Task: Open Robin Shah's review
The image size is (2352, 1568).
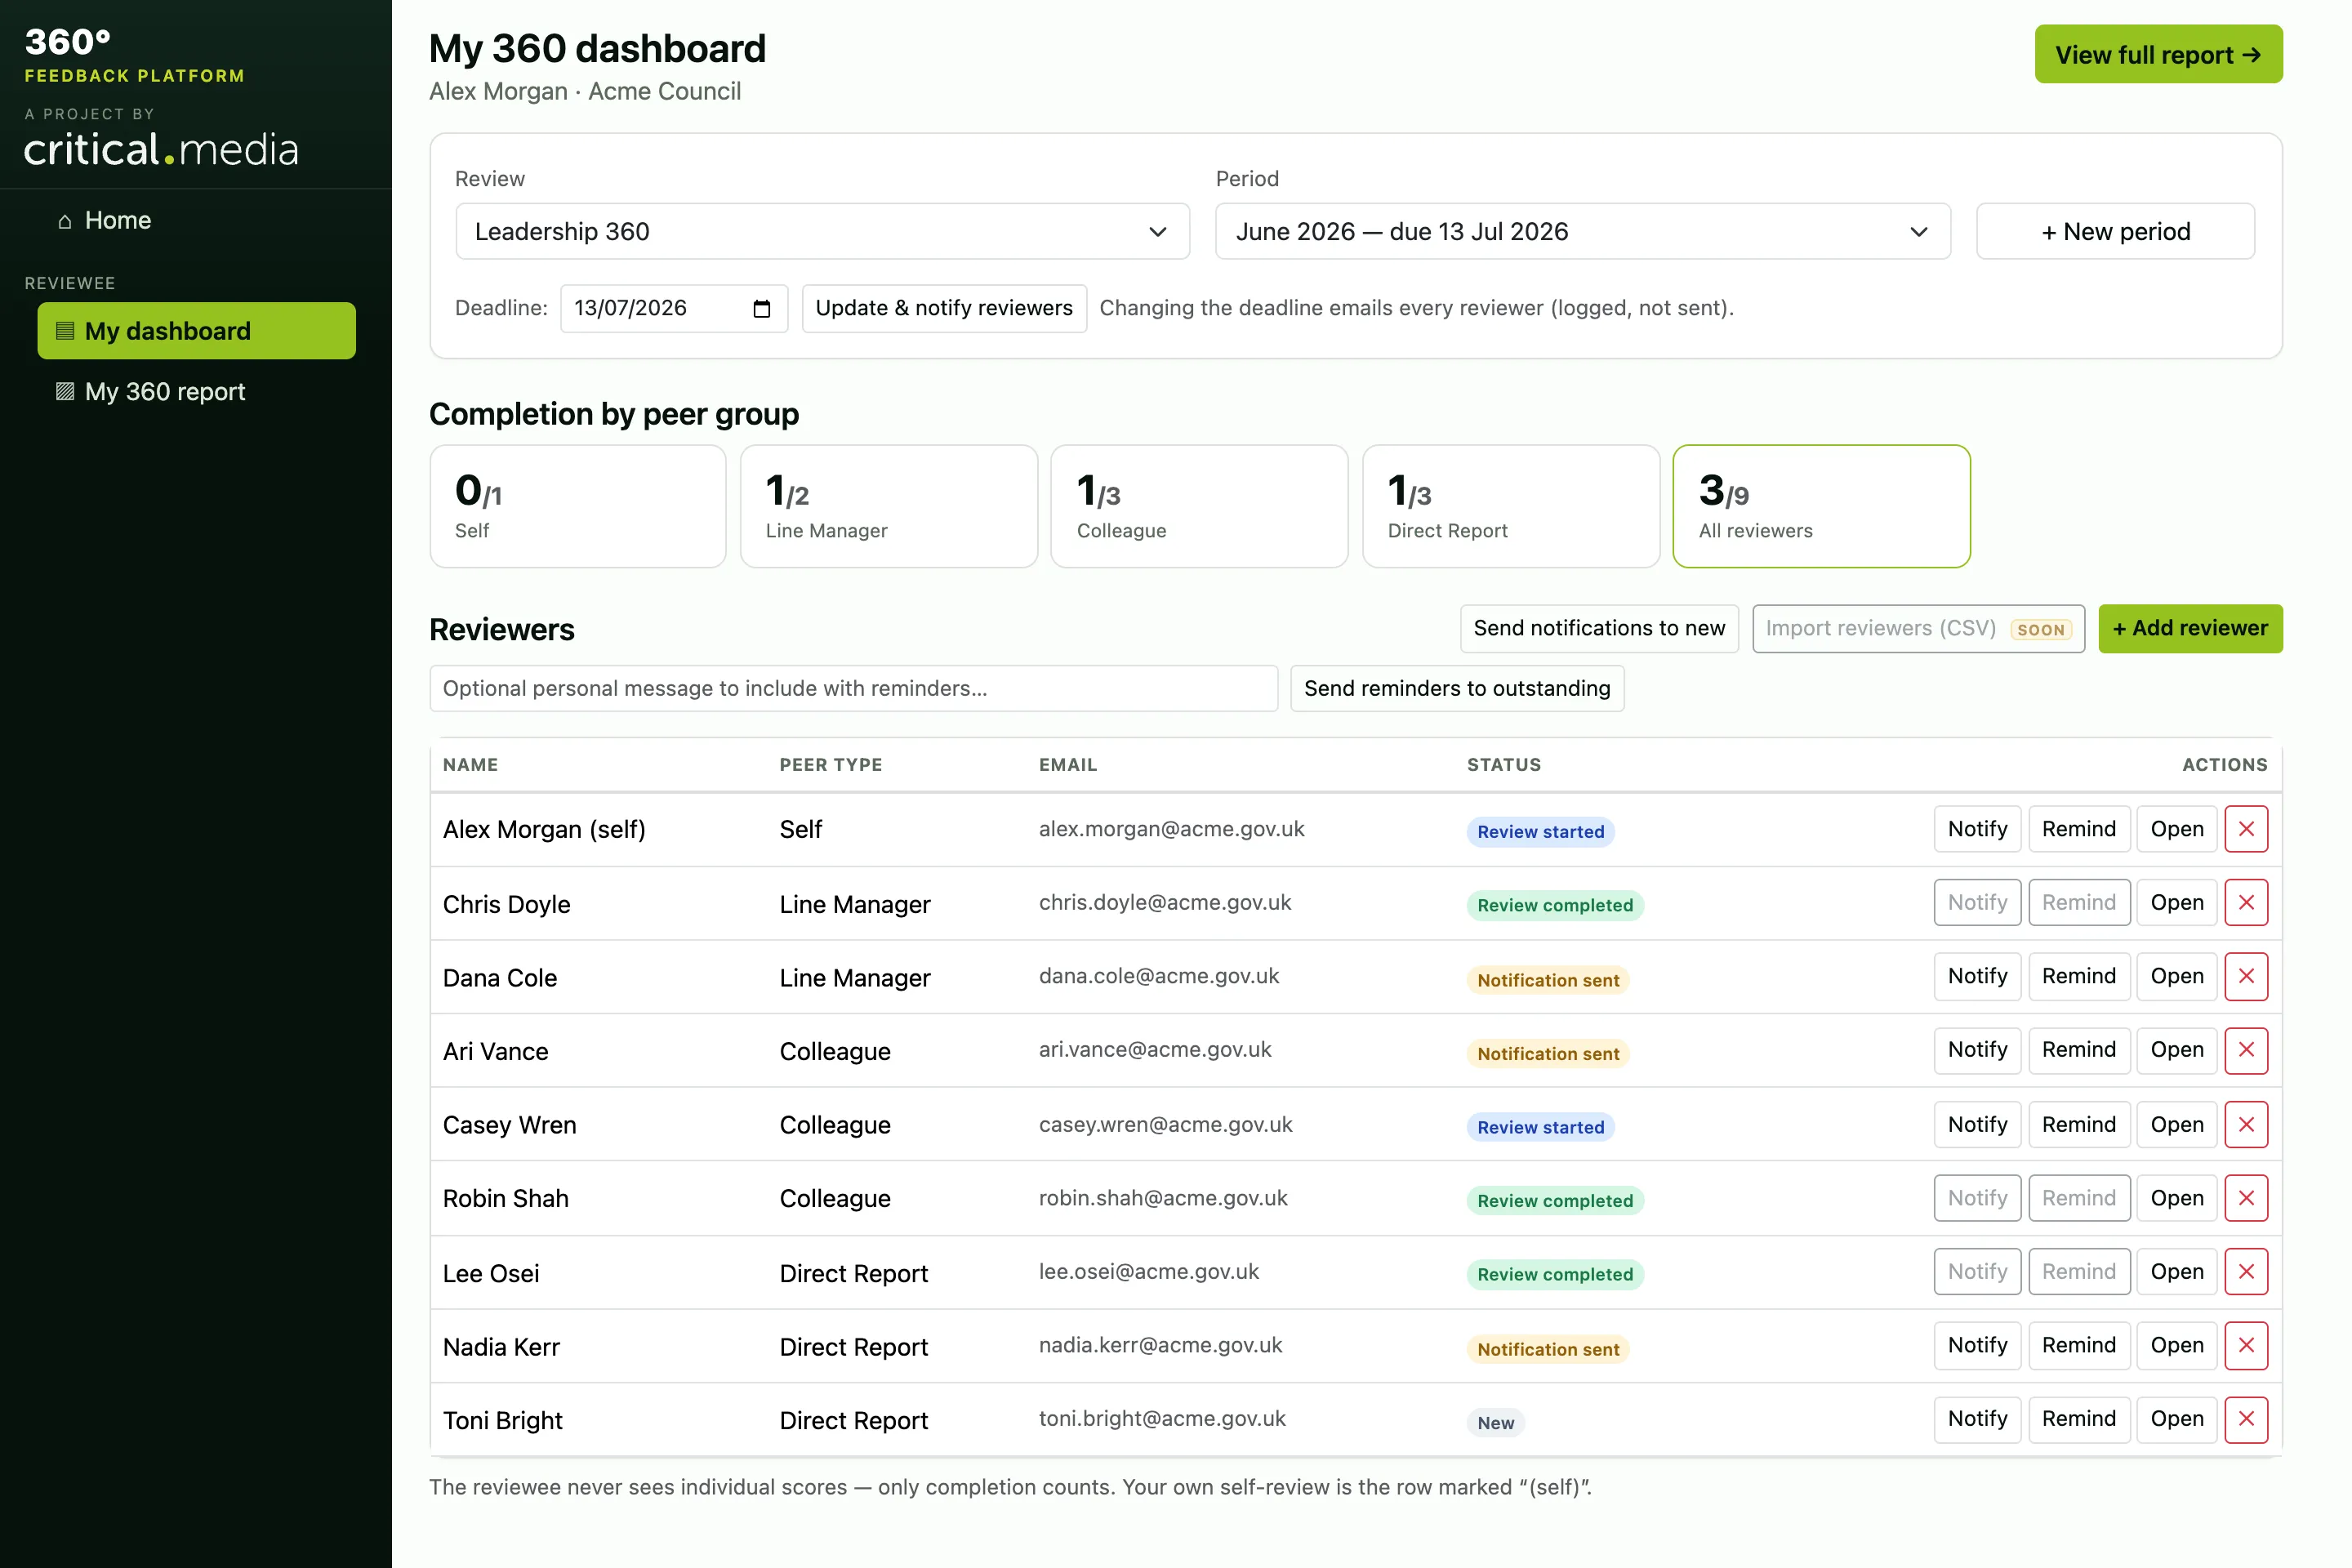Action: 2177,1198
